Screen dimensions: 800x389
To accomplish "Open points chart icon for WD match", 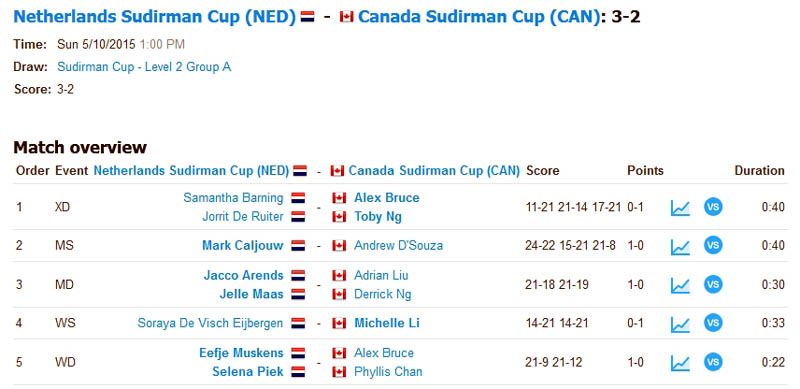I will point(680,363).
